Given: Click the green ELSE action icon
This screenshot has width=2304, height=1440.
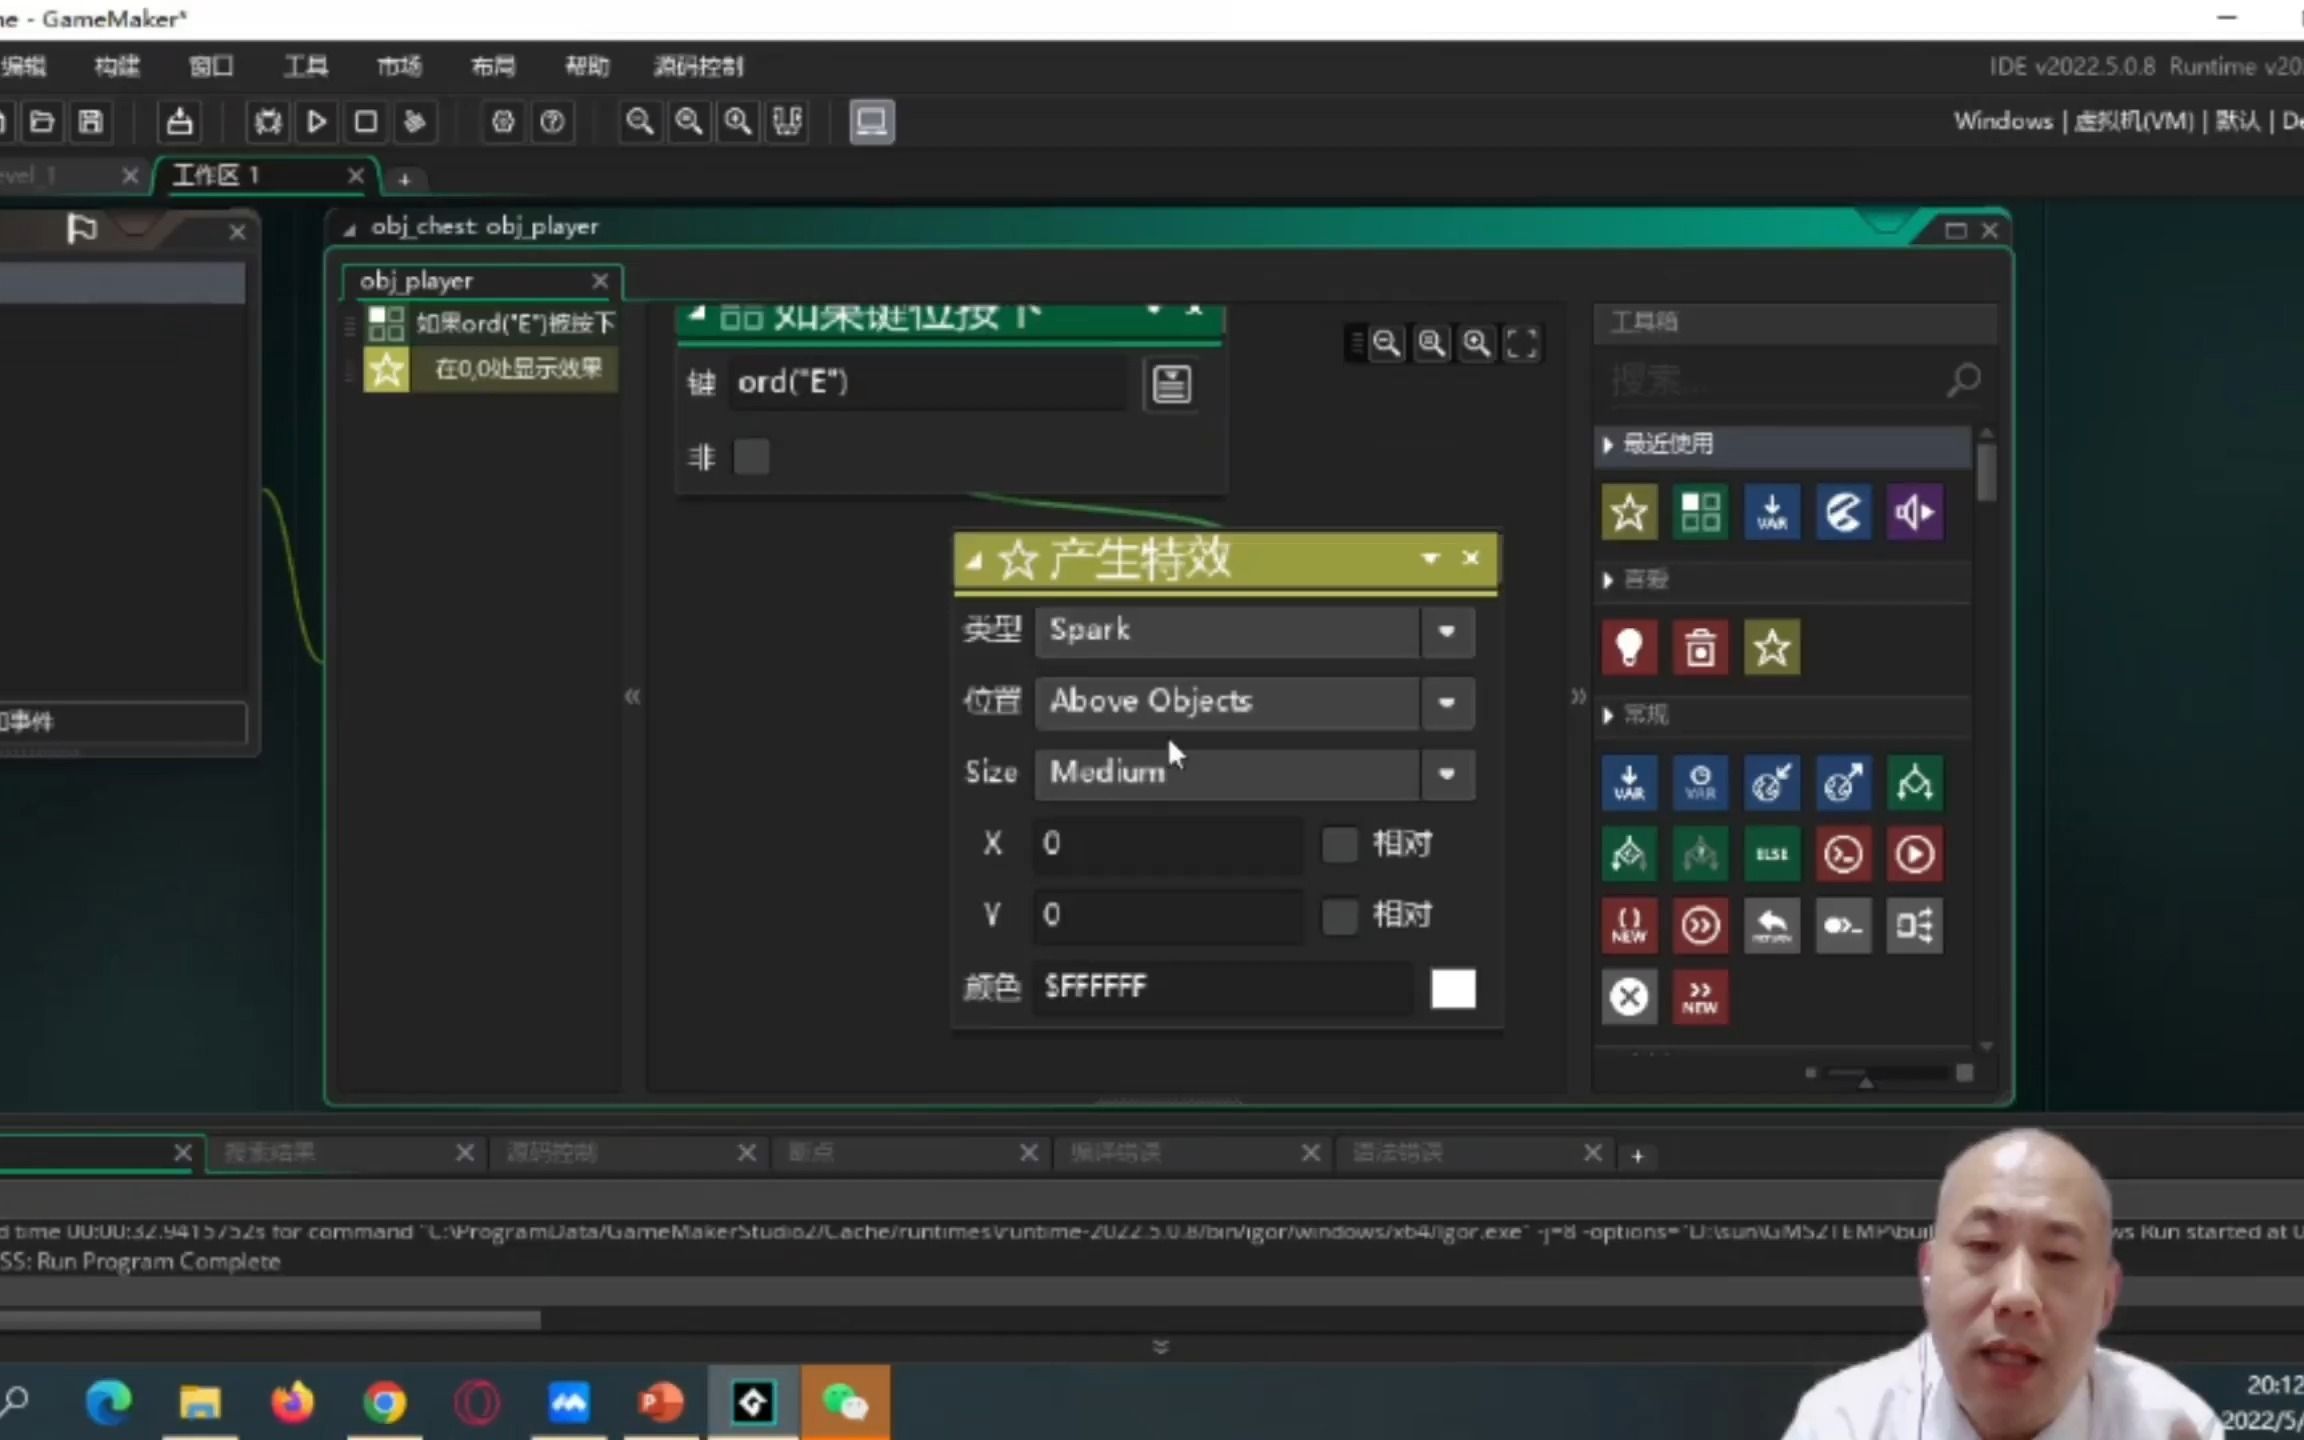Looking at the screenshot, I should point(1771,854).
